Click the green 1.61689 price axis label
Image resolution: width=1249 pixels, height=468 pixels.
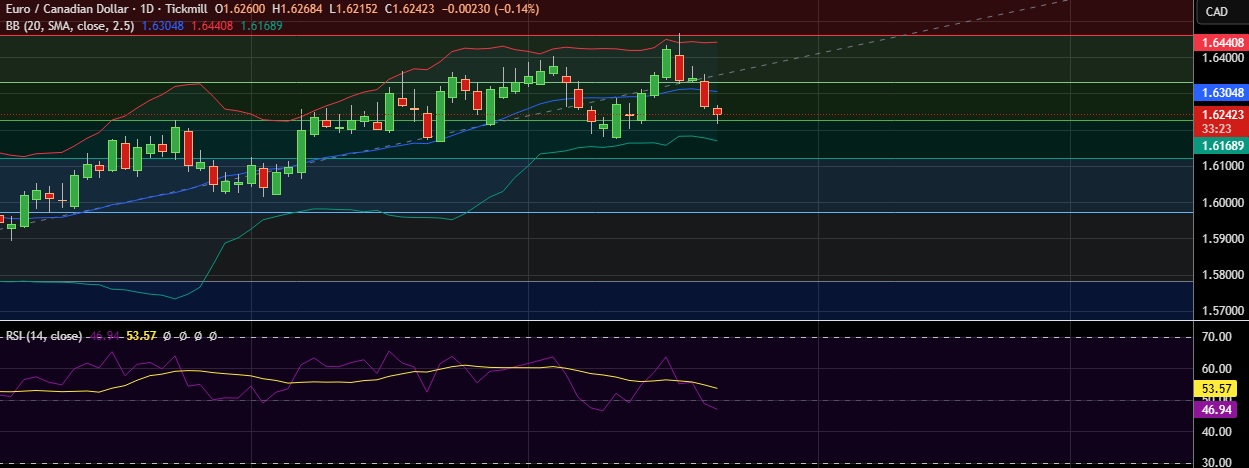(x=1222, y=146)
